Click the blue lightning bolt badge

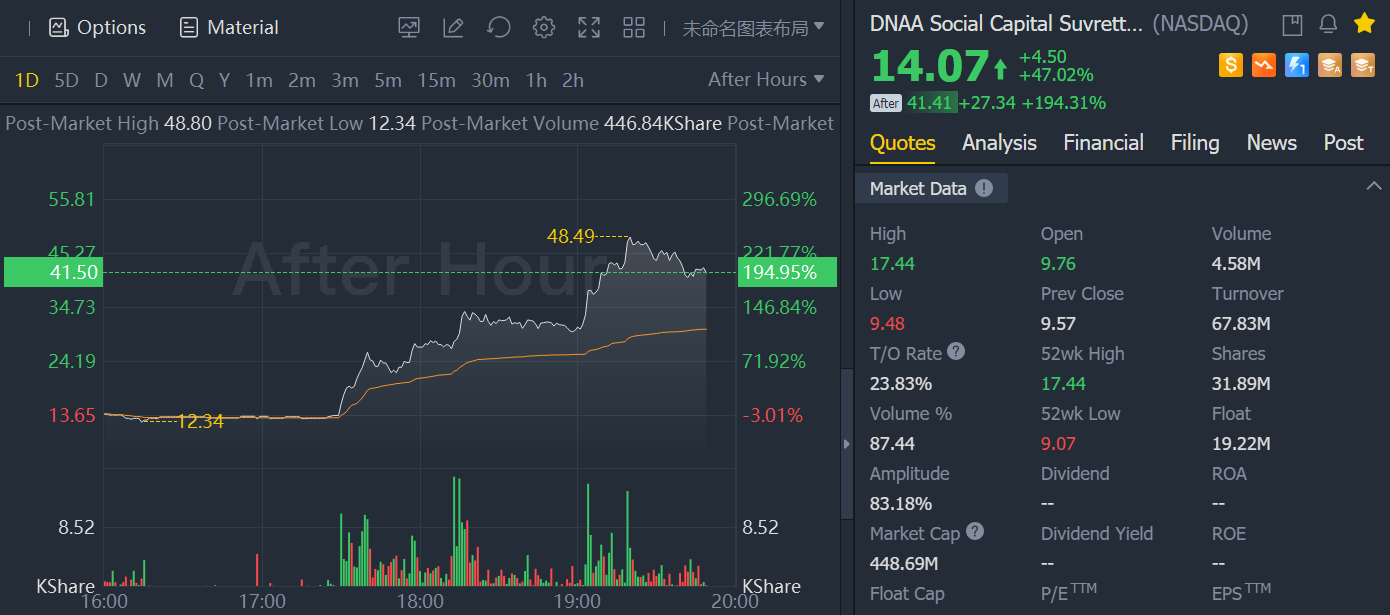(1297, 66)
